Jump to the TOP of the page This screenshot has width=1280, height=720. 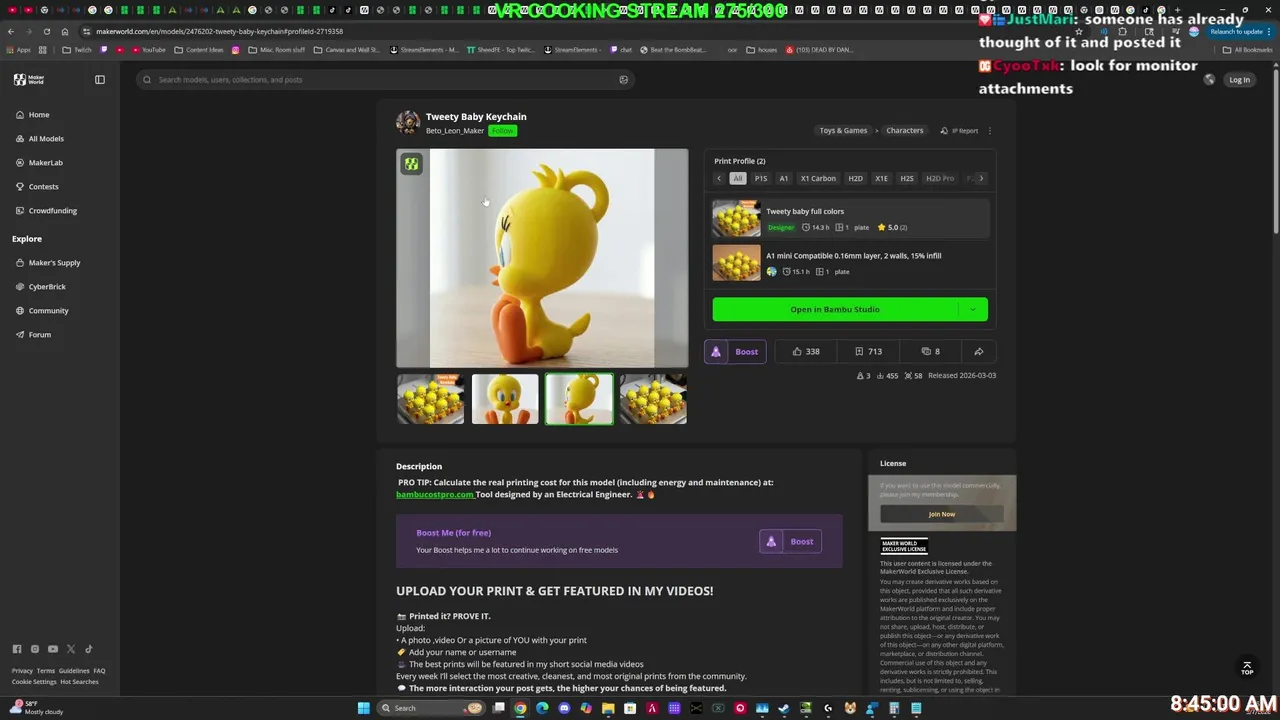[1247, 667]
